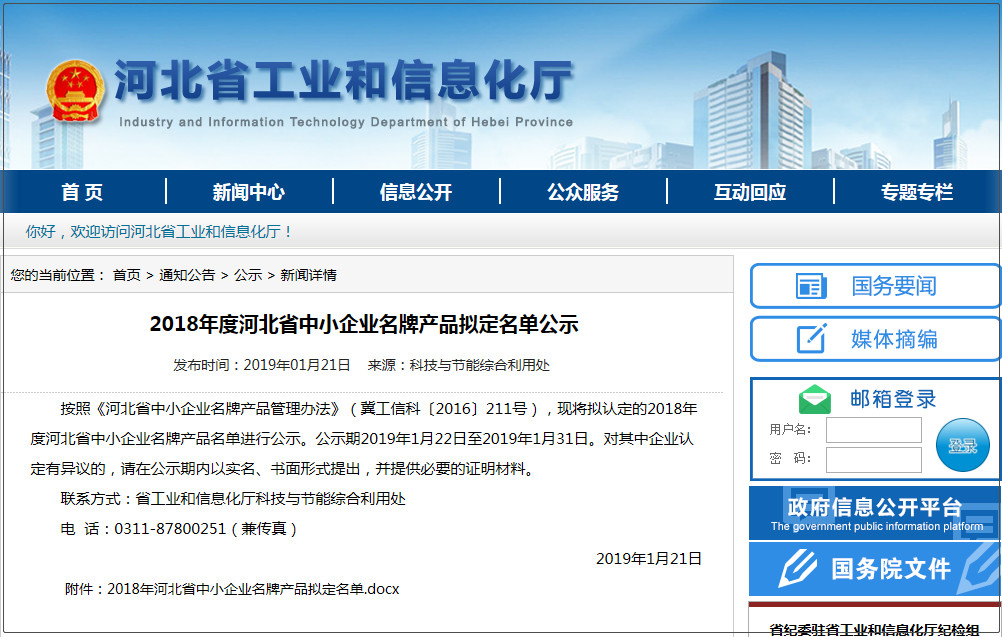Screen dimensions: 1002x637
Task: Open the 政府信息公开平台 banner
Action: pos(874,513)
